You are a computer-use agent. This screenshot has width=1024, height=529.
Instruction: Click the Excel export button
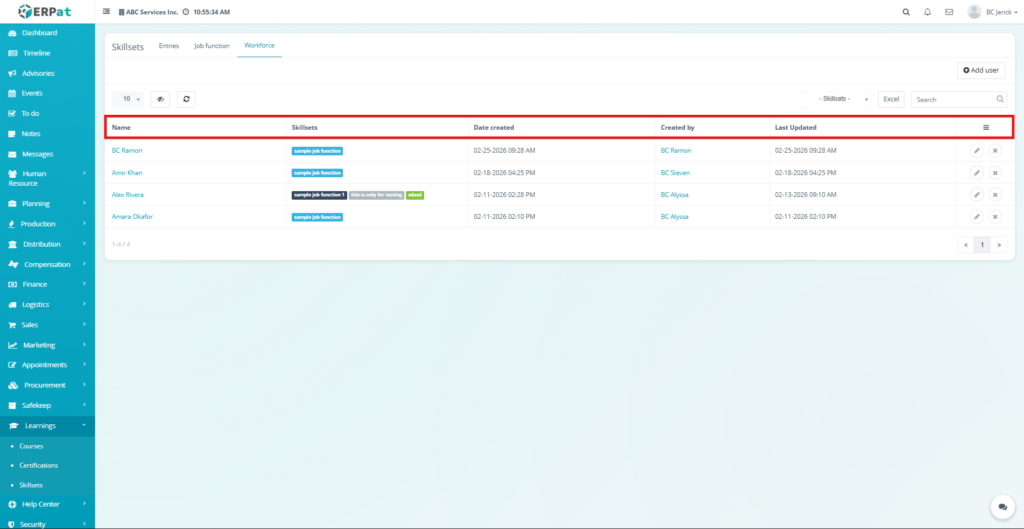click(891, 99)
